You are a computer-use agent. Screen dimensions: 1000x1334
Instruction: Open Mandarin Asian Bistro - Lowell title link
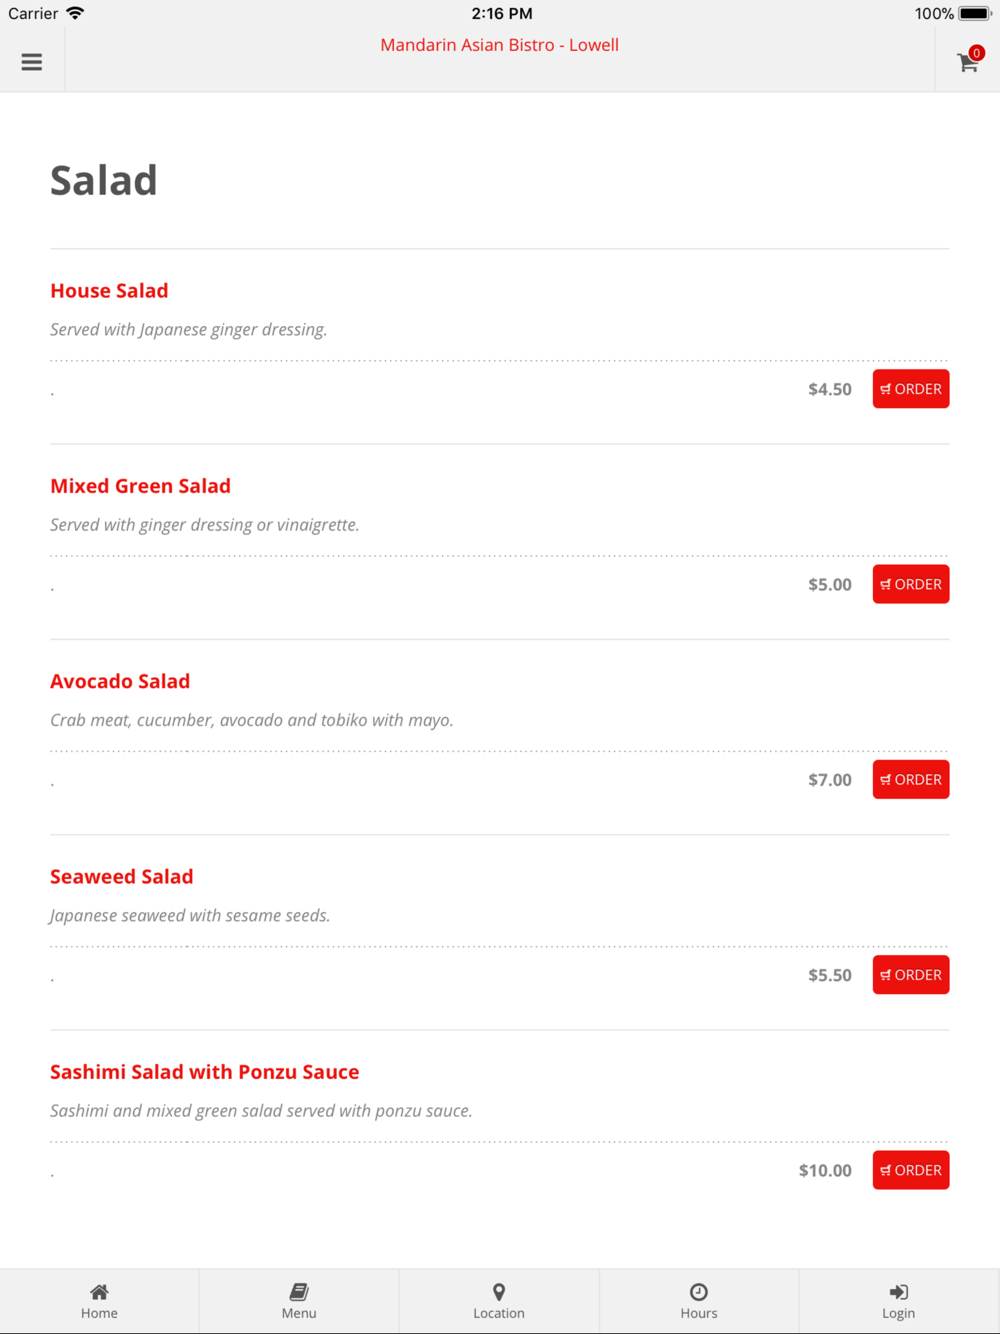pos(499,45)
